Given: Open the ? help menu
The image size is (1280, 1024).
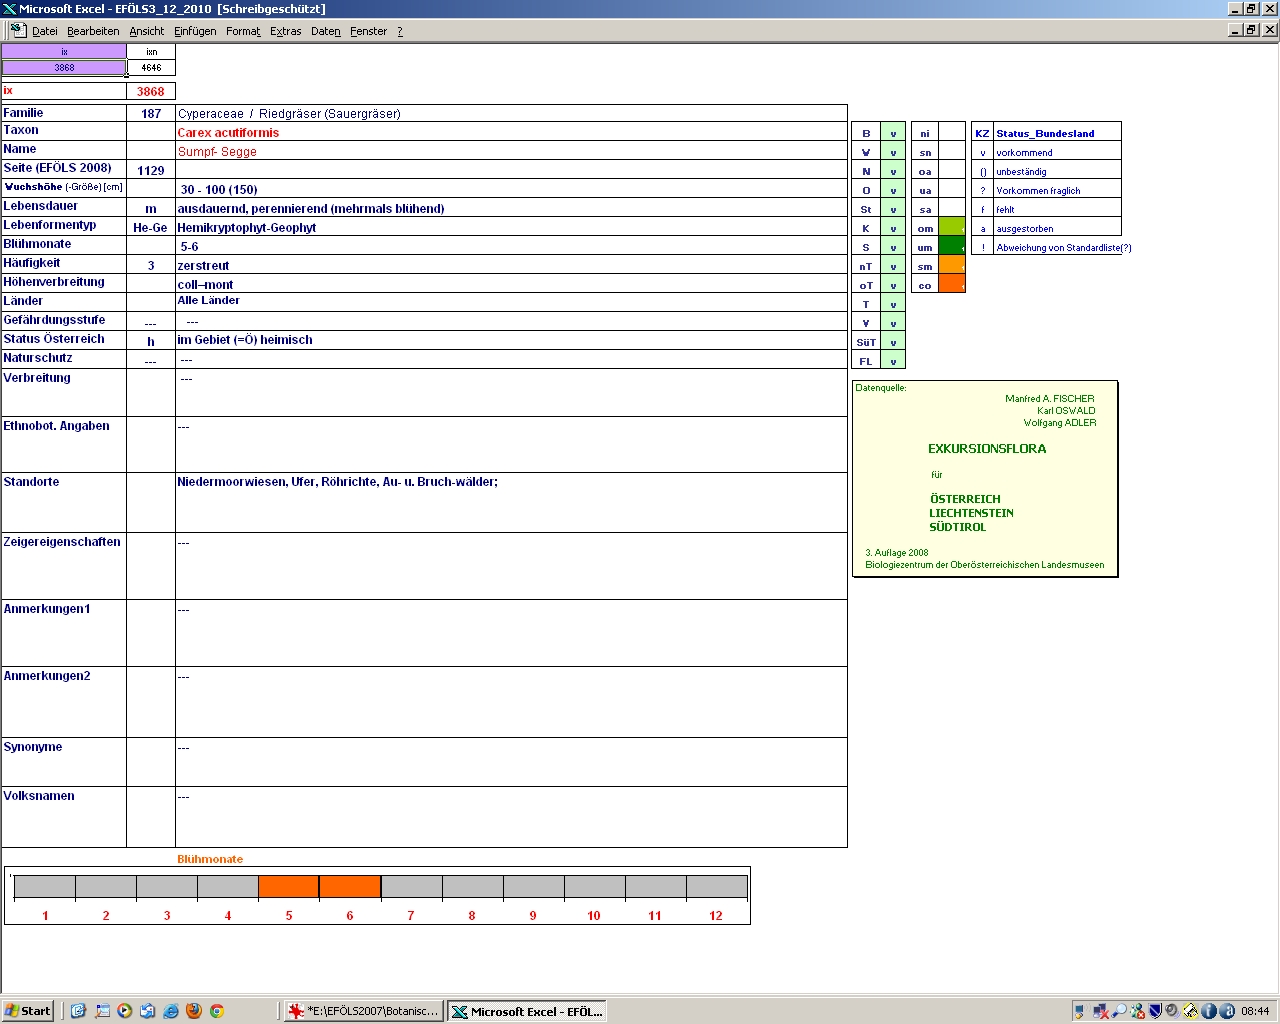Looking at the screenshot, I should (400, 31).
